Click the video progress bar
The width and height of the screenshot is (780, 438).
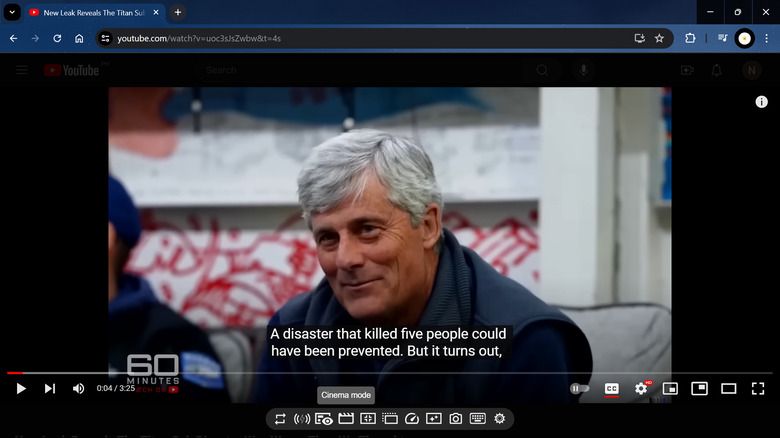click(389, 373)
